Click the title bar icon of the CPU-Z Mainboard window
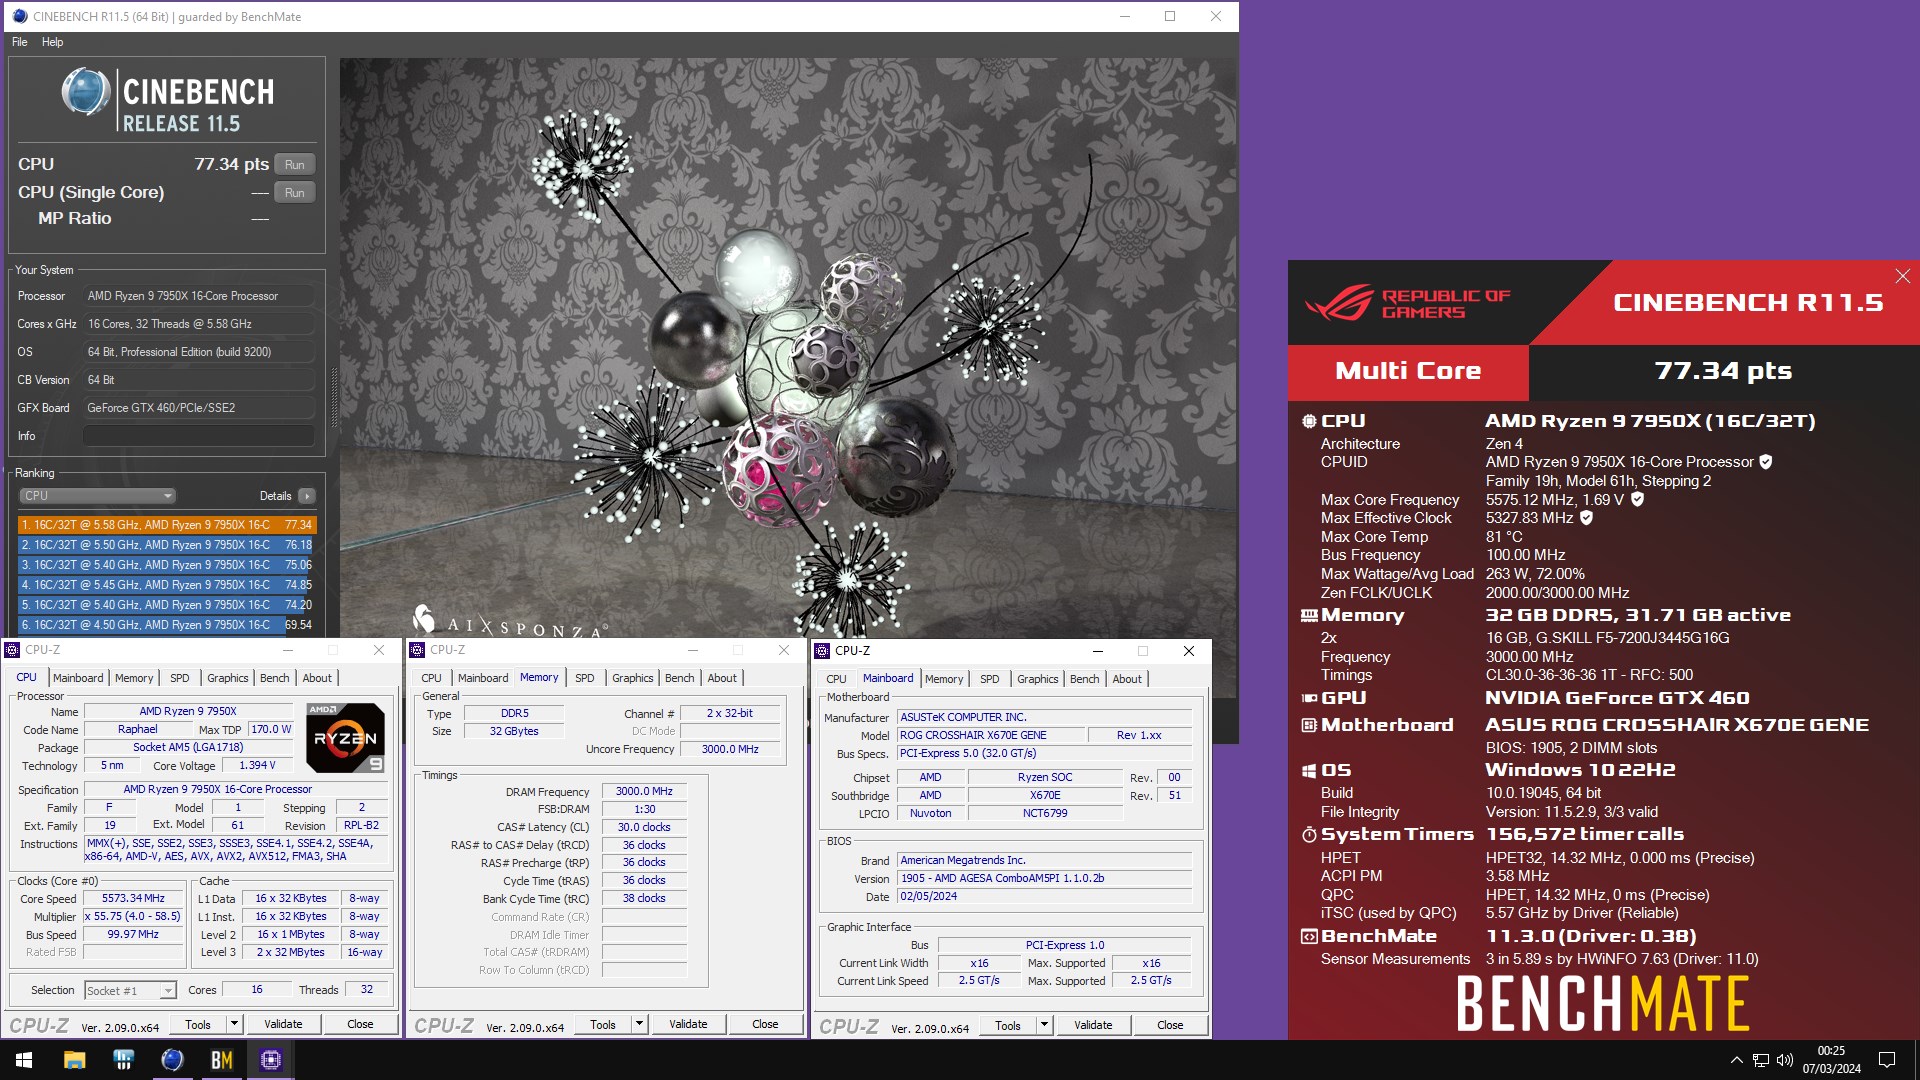The image size is (1920, 1080). click(x=822, y=651)
